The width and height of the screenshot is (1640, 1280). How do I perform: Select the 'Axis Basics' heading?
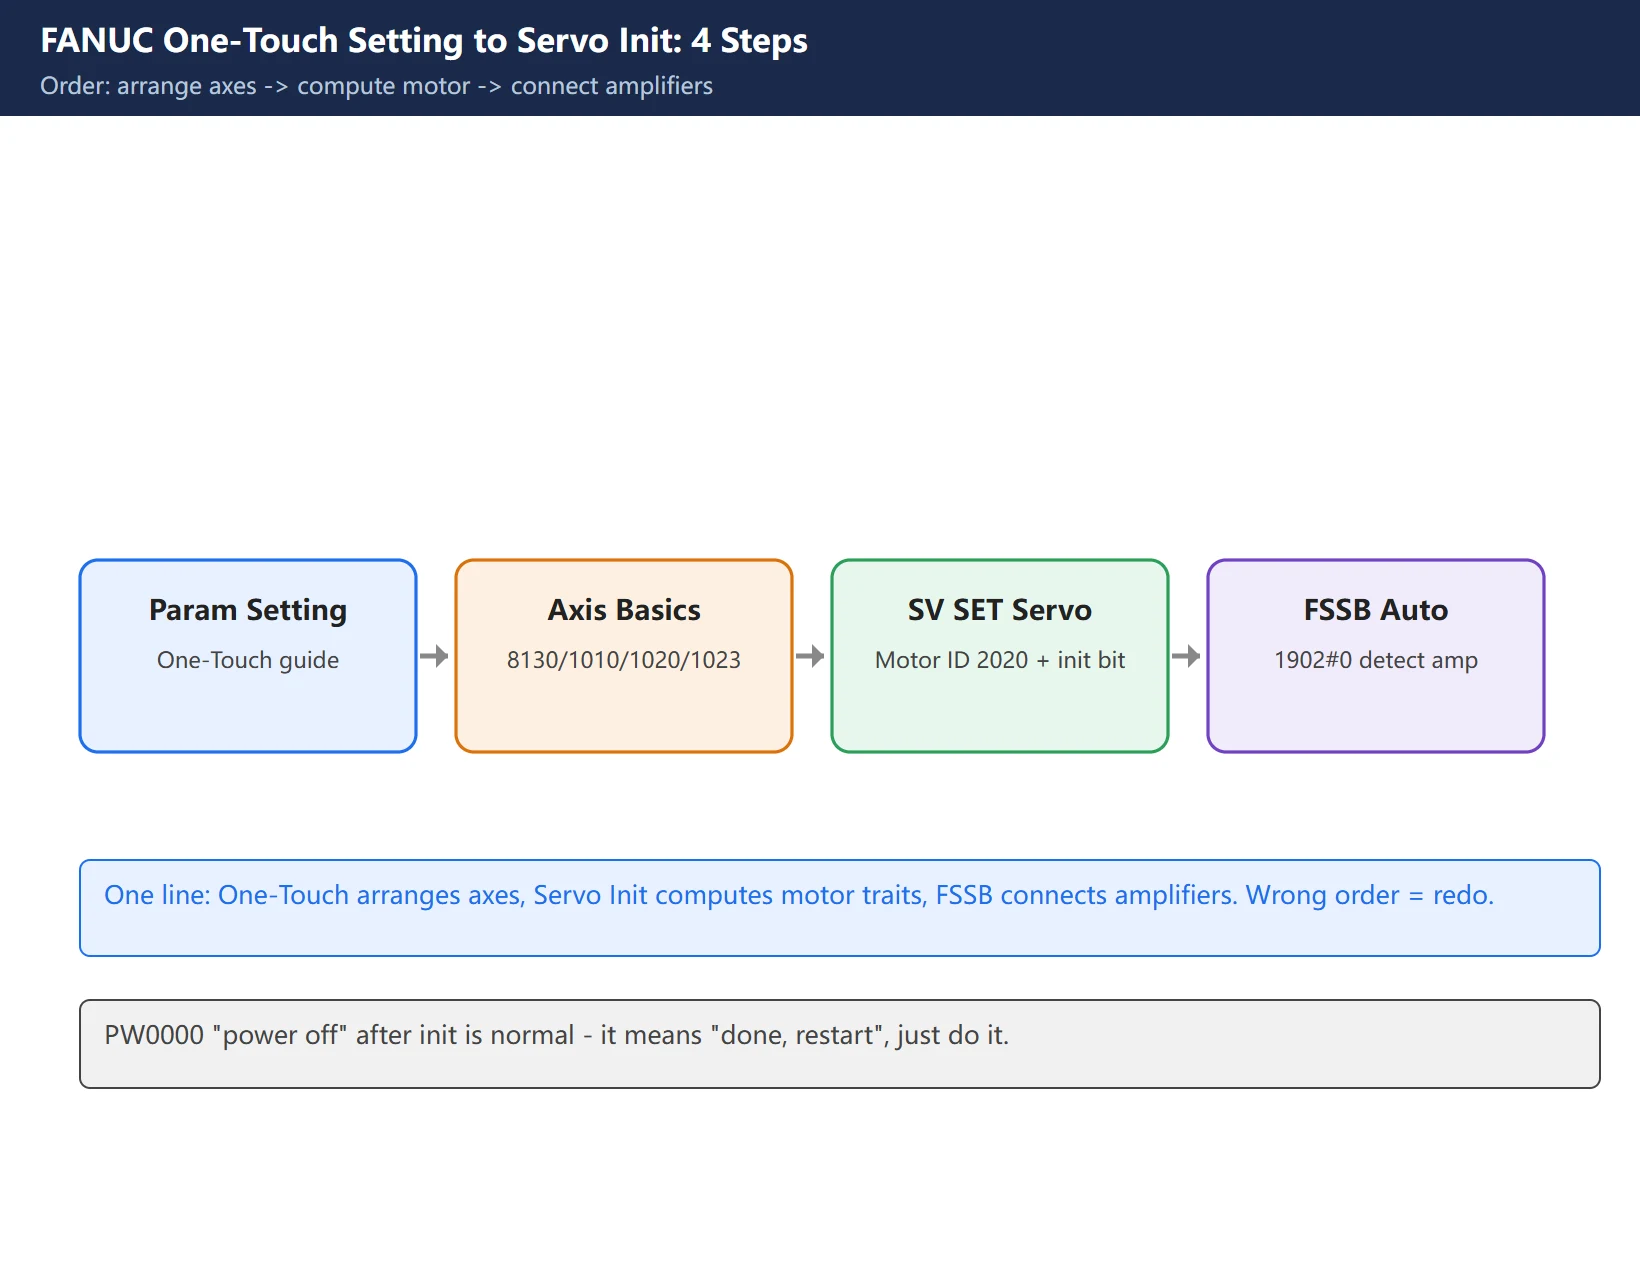624,610
